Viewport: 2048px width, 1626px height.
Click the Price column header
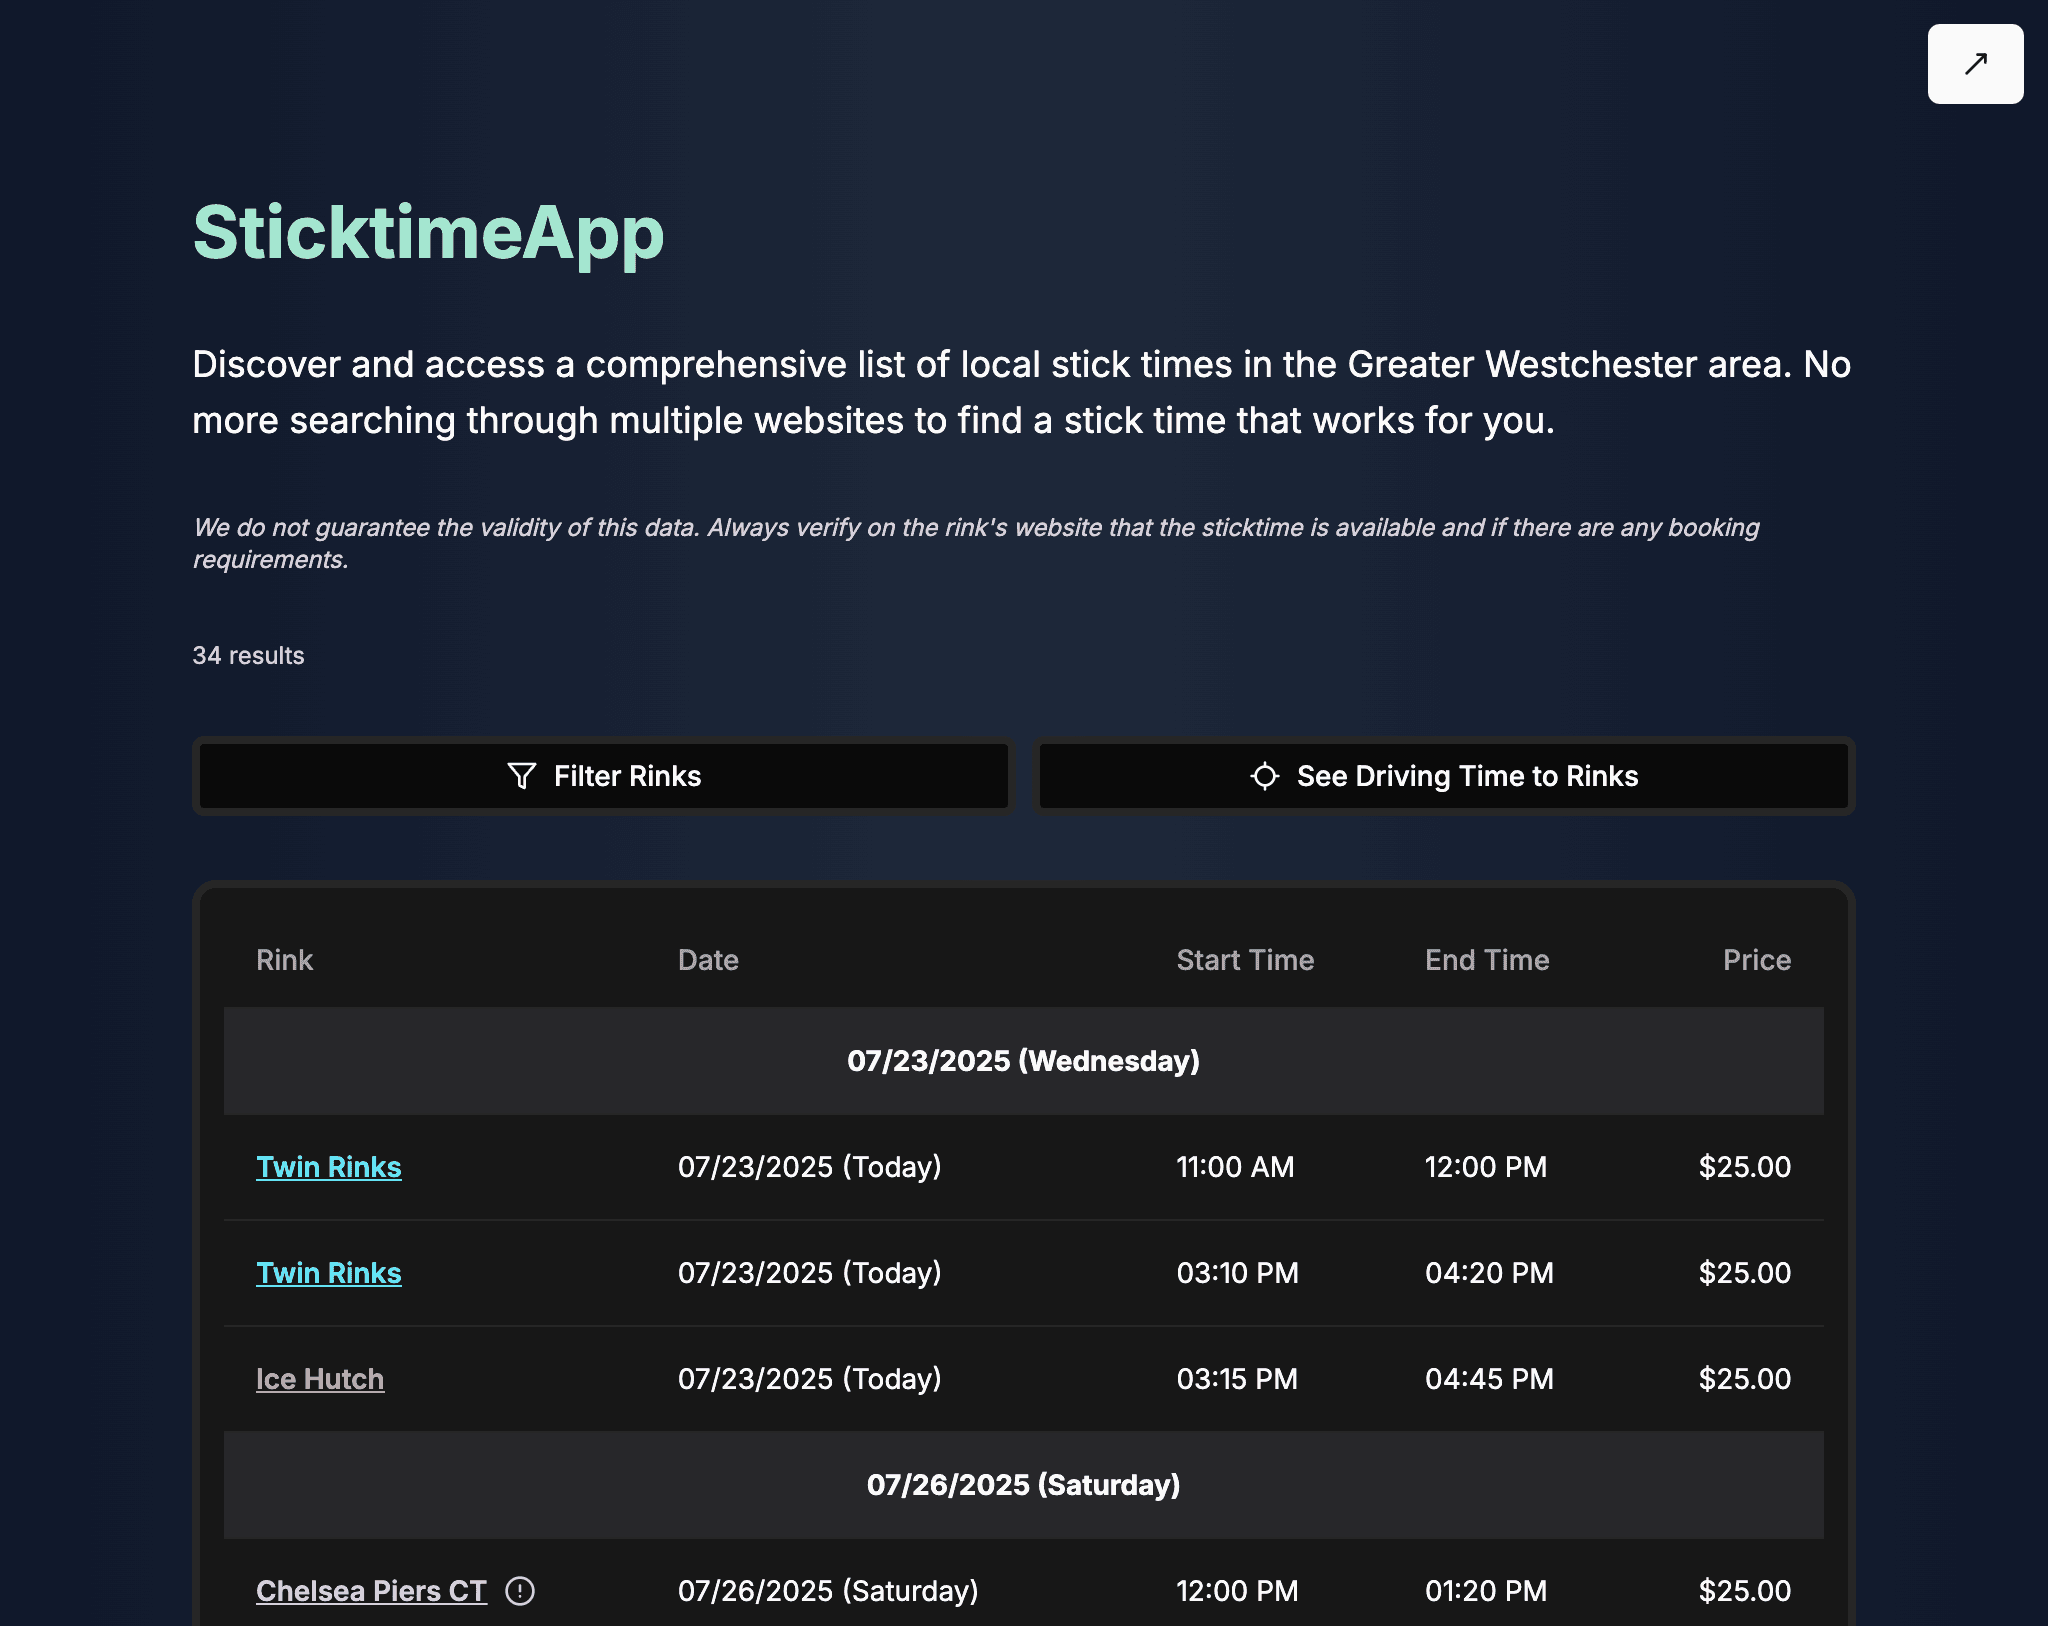pyautogui.click(x=1757, y=959)
